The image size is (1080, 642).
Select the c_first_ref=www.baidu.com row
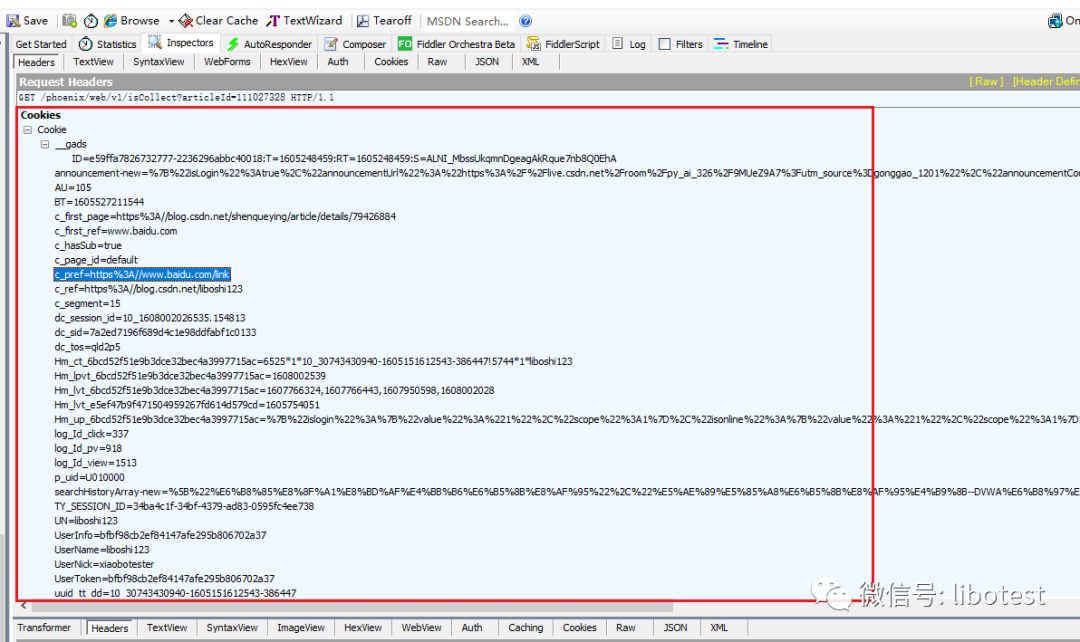click(x=116, y=231)
